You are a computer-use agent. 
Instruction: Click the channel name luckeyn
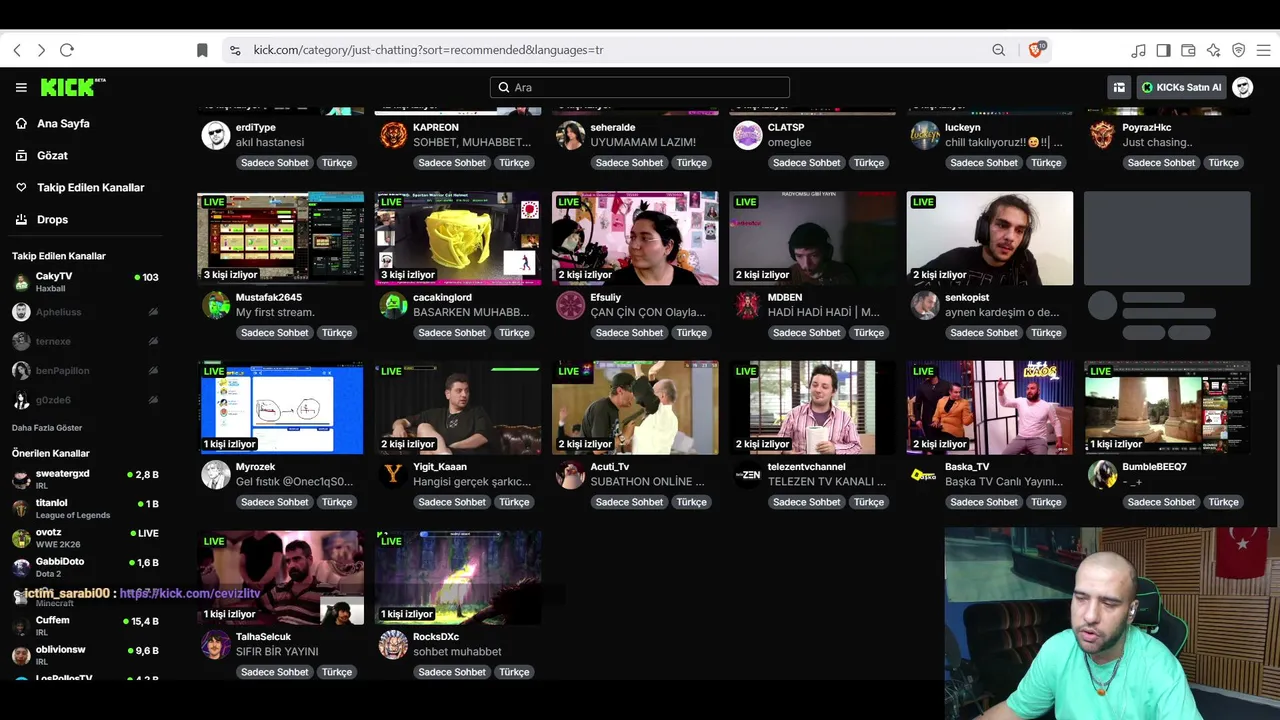pyautogui.click(x=963, y=128)
